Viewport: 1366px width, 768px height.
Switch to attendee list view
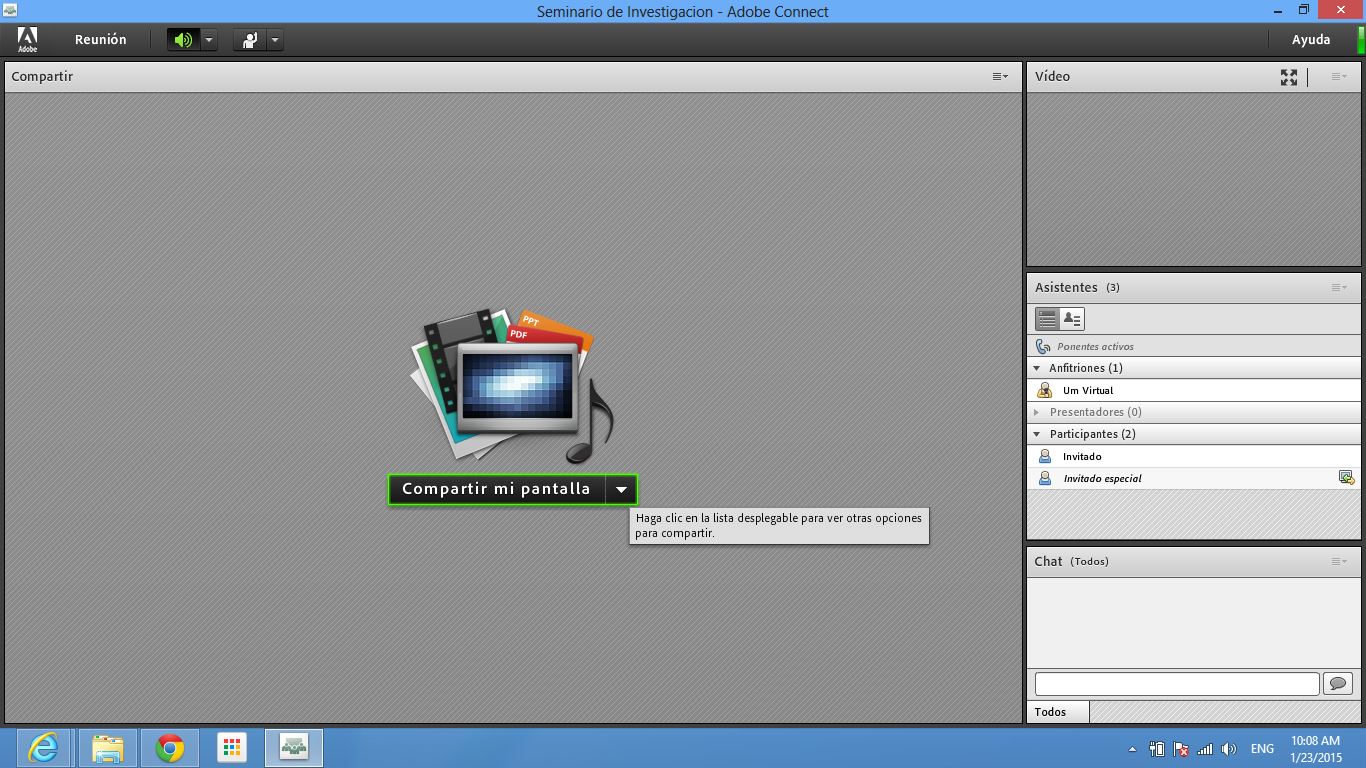[x=1047, y=319]
